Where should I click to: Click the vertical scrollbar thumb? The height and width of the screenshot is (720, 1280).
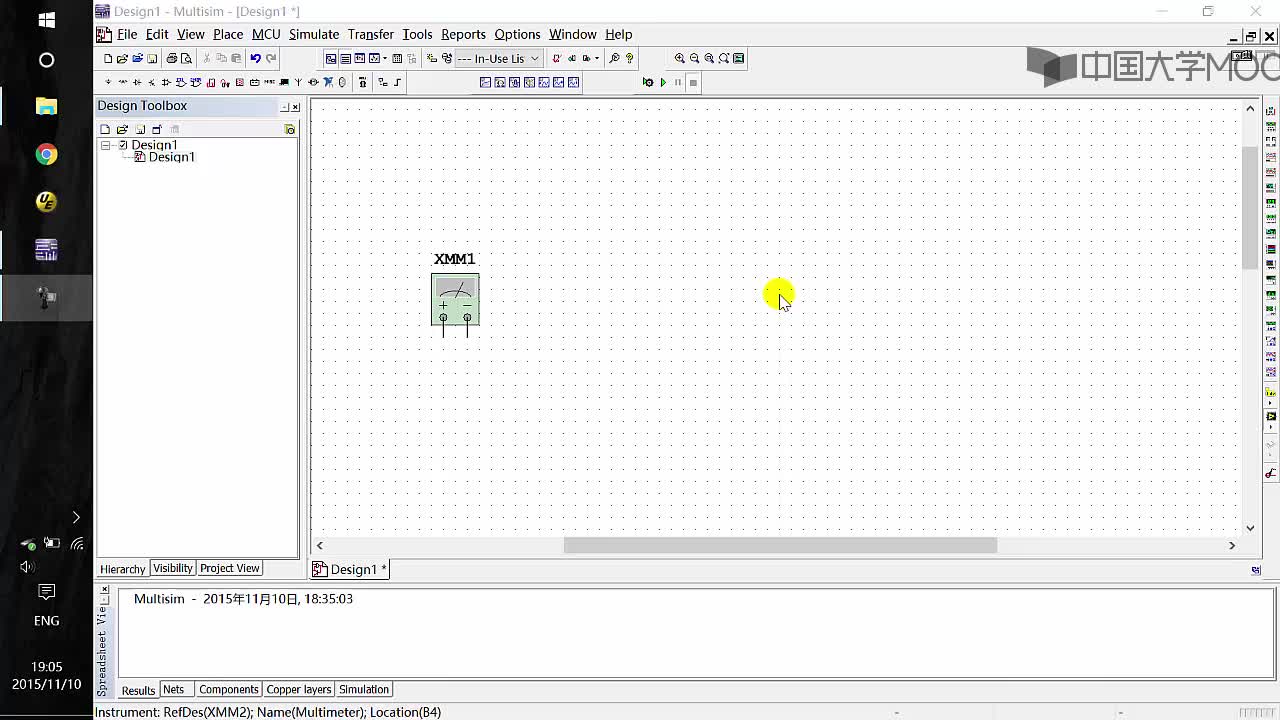(x=1250, y=207)
